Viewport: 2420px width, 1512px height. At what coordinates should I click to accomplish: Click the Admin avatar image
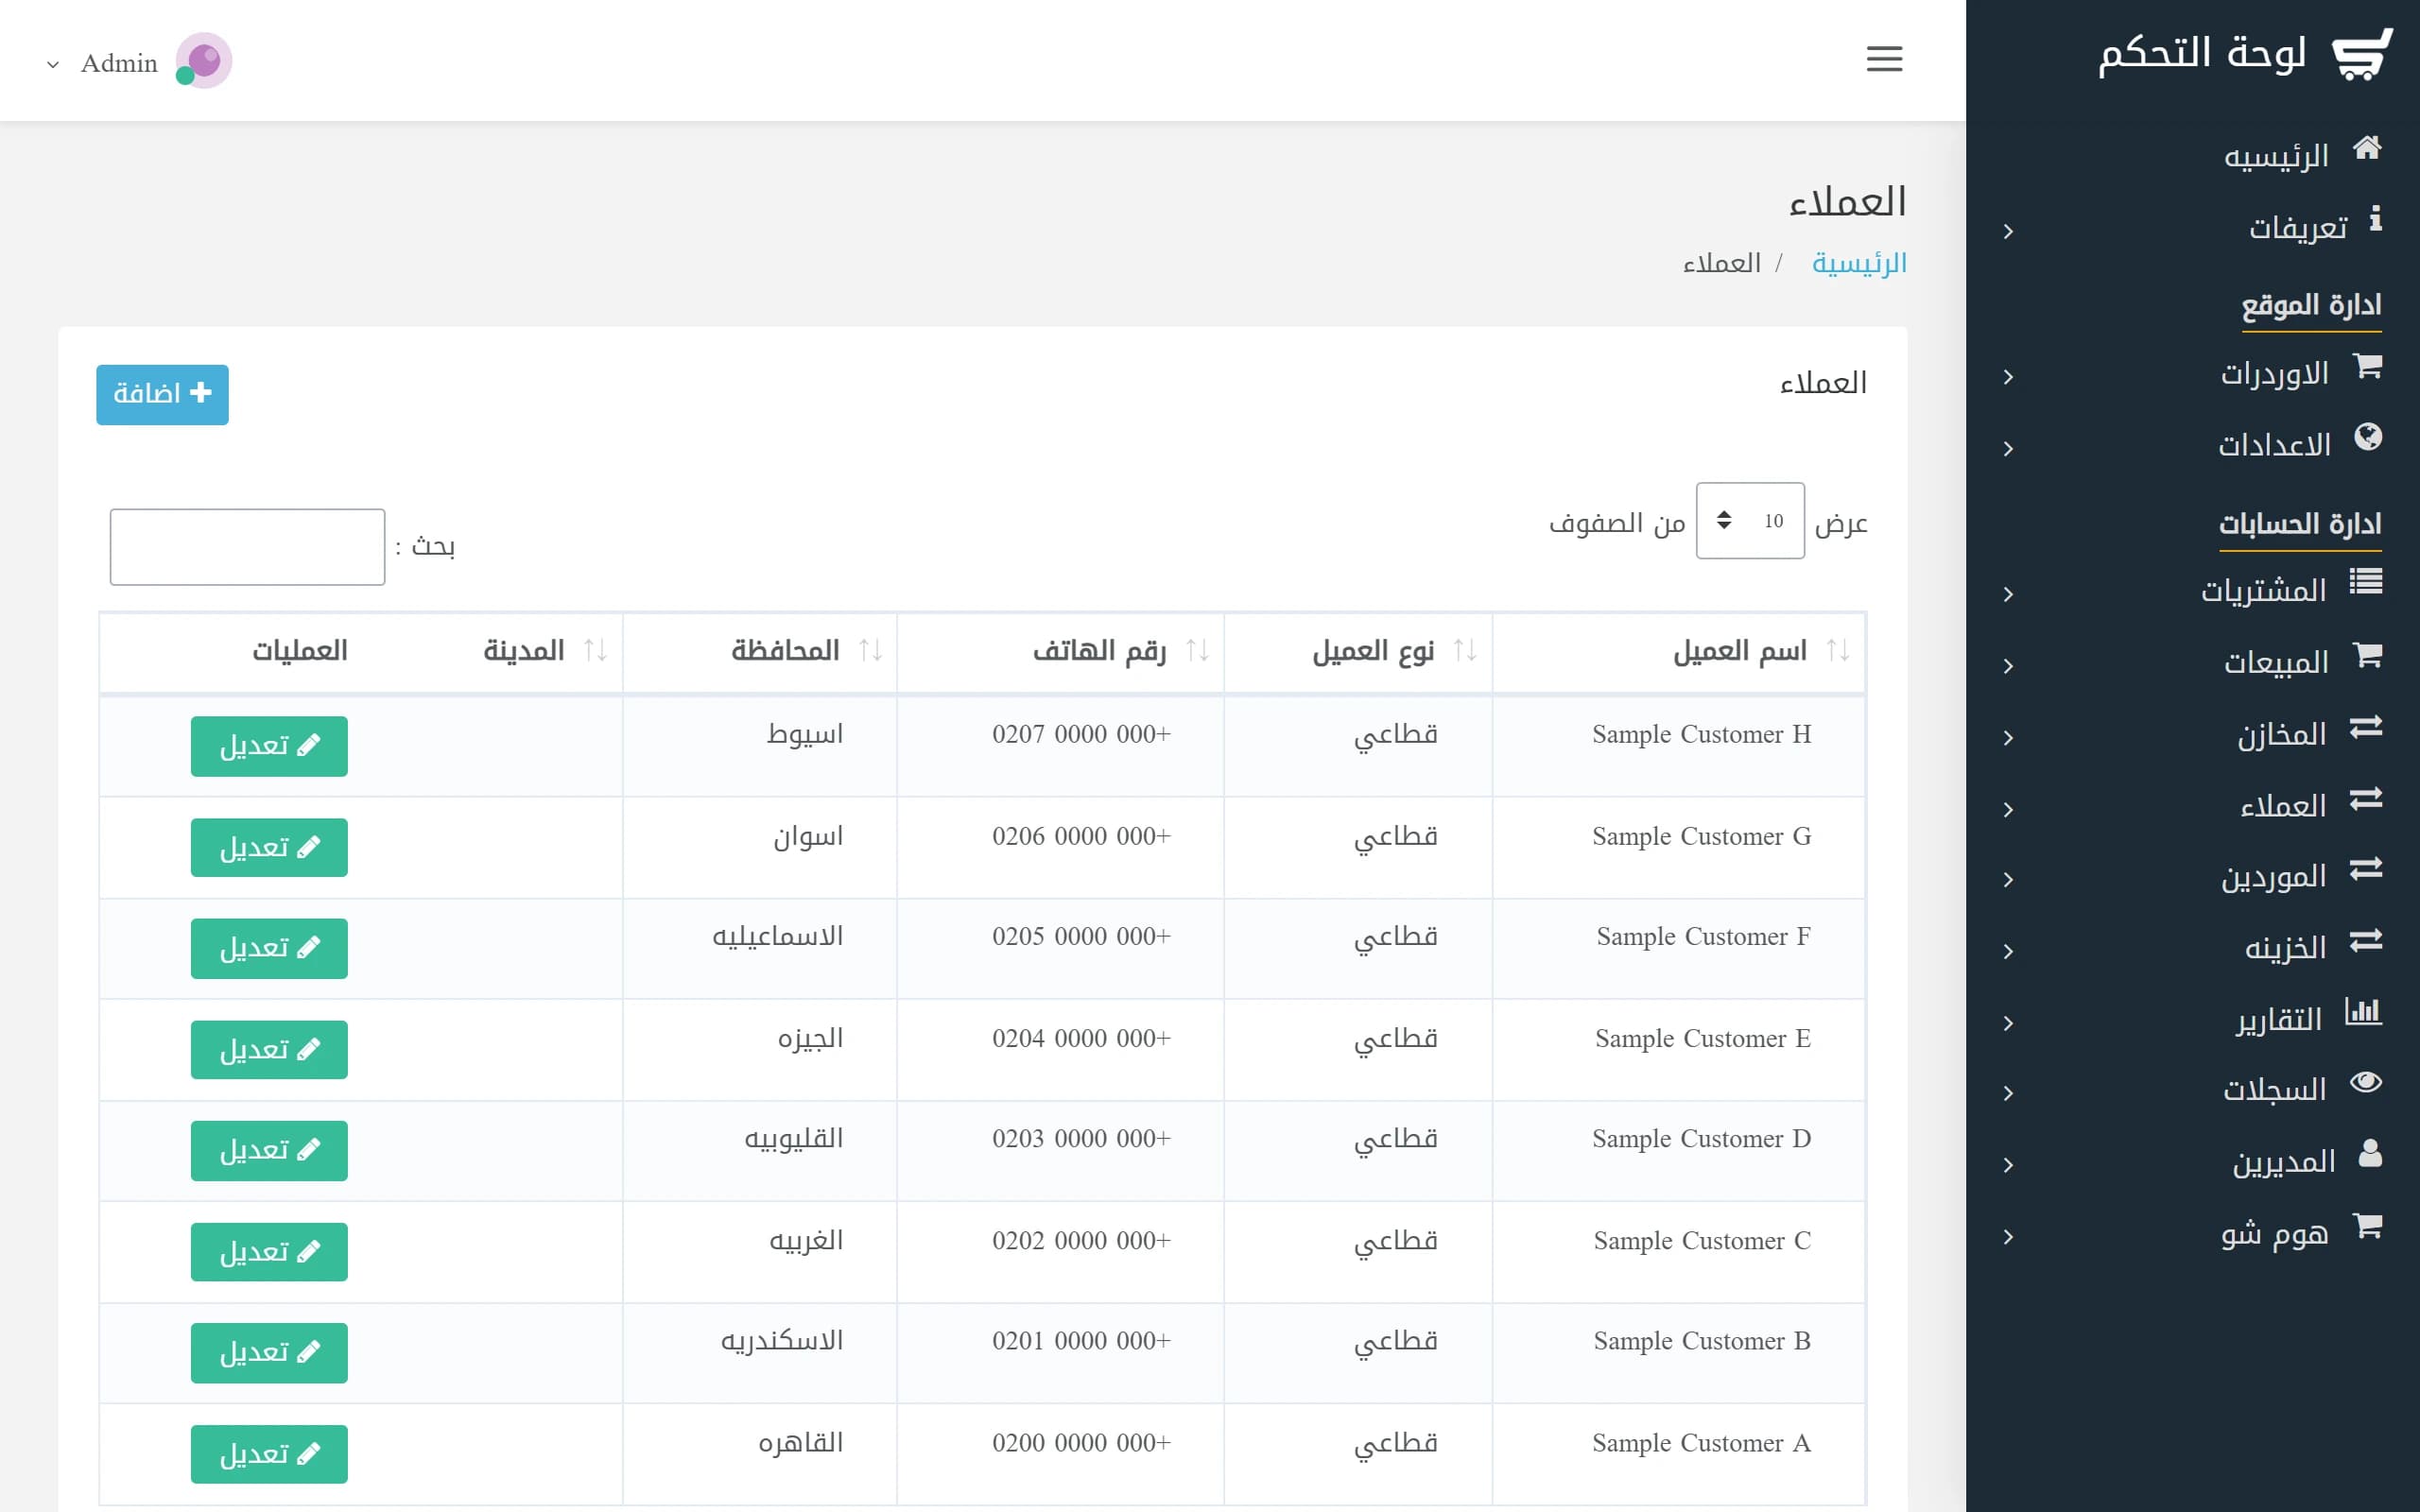click(204, 61)
